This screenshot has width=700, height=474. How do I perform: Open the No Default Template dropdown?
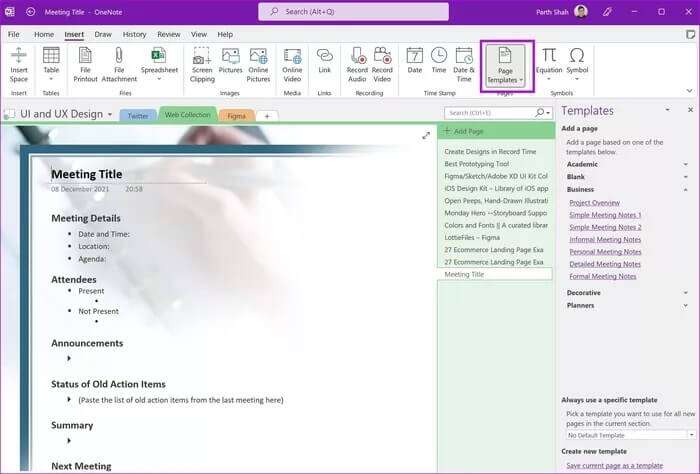tap(692, 435)
